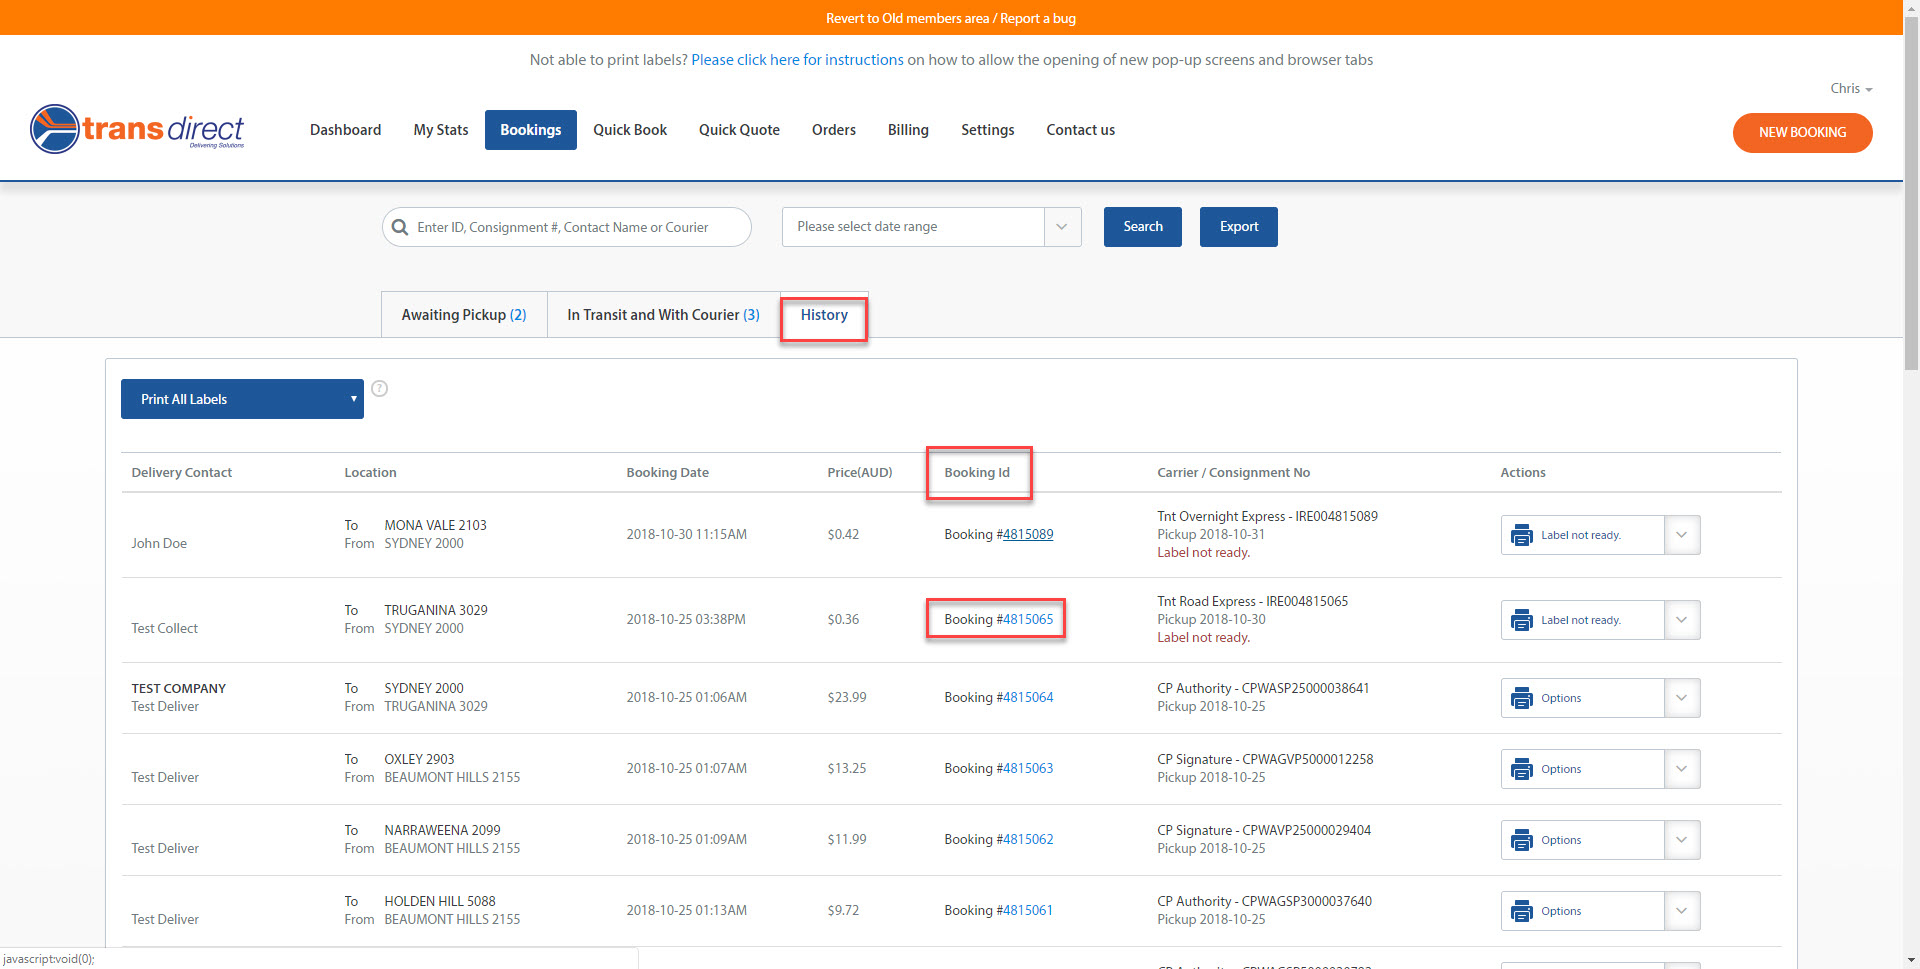This screenshot has height=969, width=1920.
Task: Open booking link 4815065
Action: (x=1027, y=619)
